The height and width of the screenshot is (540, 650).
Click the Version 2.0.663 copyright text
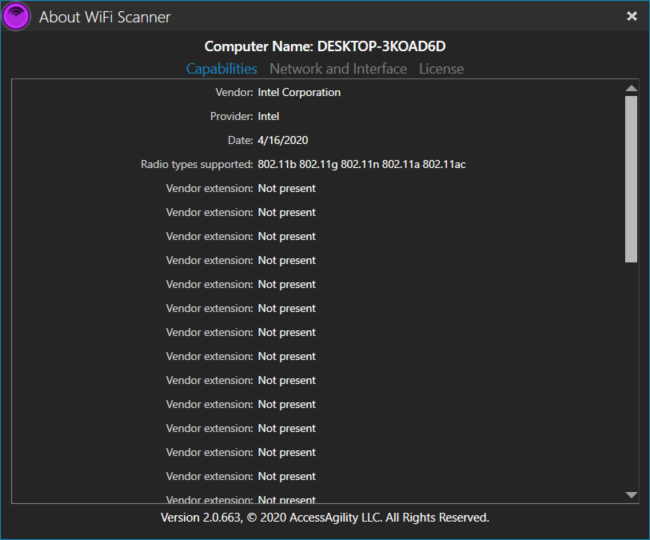tap(325, 518)
